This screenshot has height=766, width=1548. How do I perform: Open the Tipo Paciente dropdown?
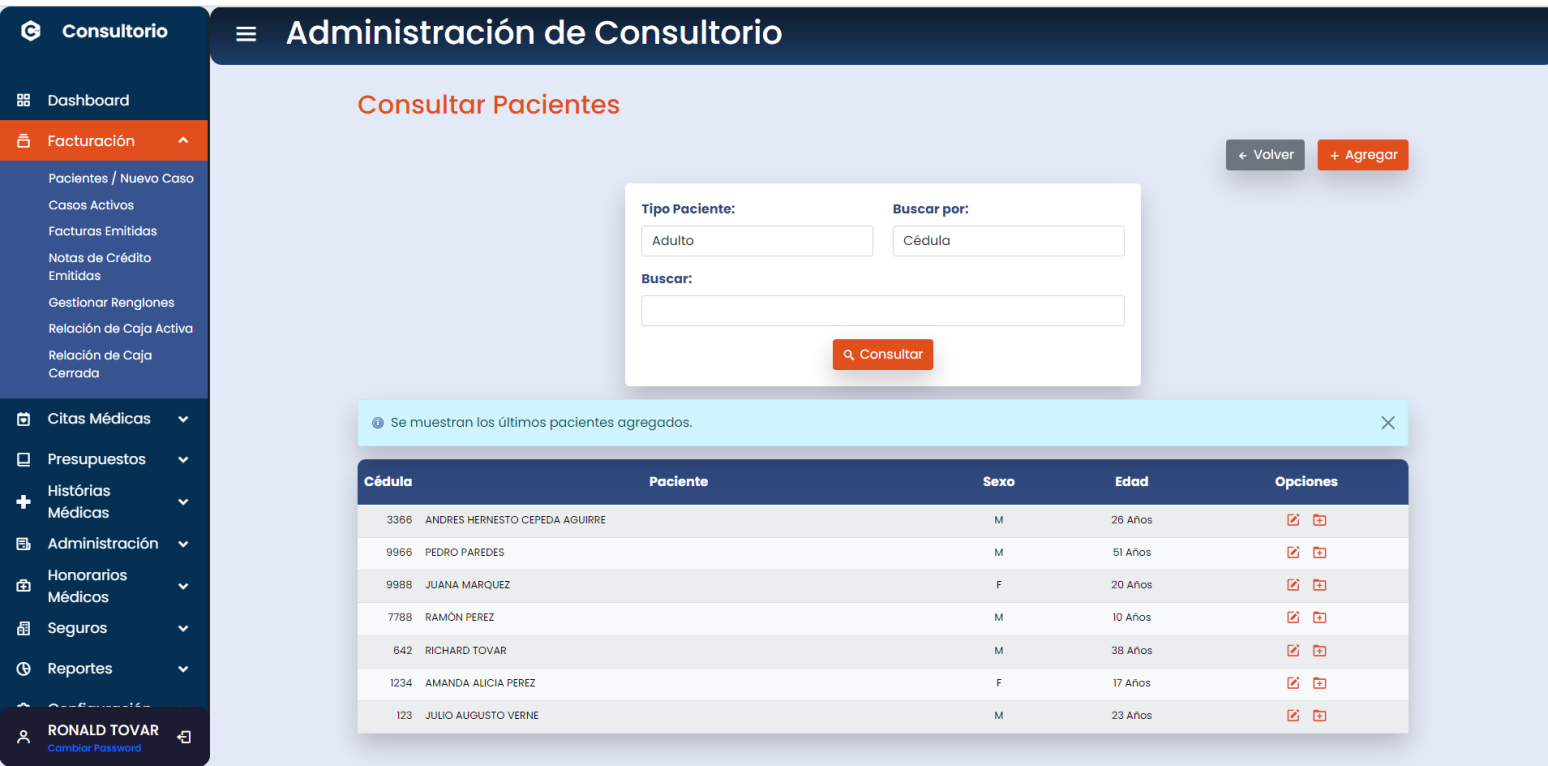click(x=756, y=241)
